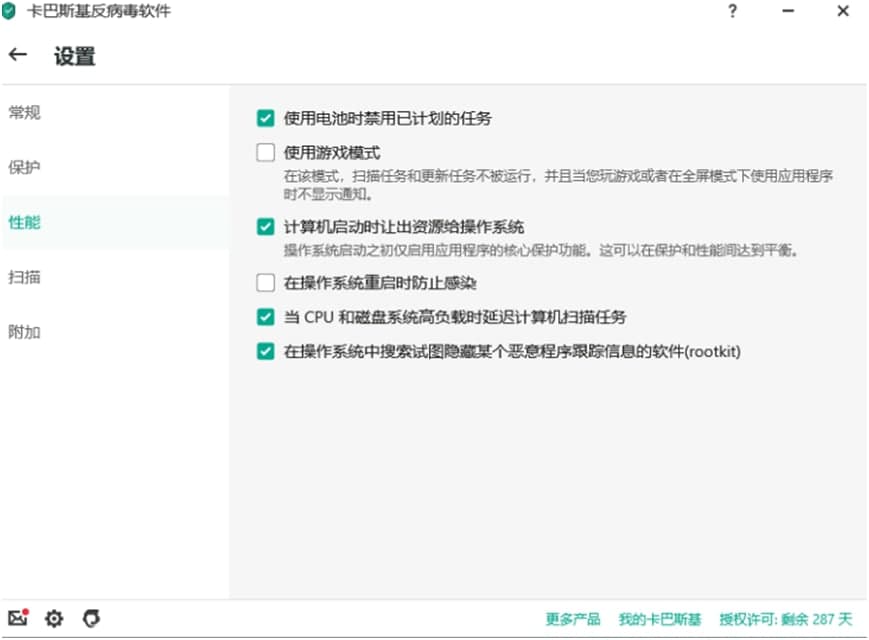Close the Kaspersky window

[x=843, y=11]
